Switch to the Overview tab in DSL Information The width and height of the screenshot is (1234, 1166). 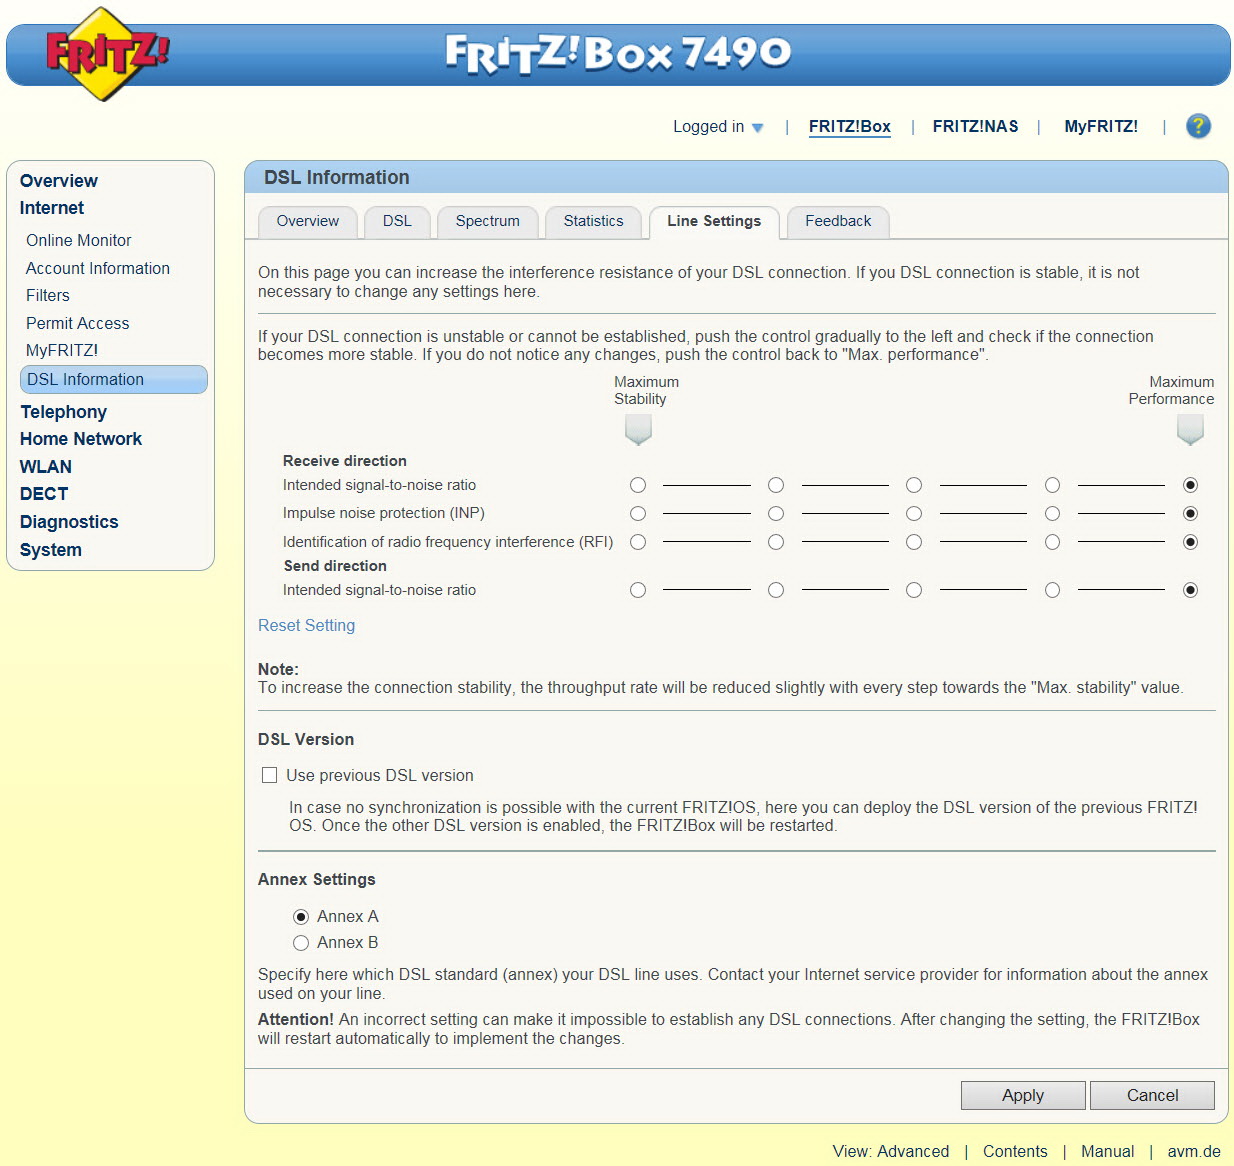pyautogui.click(x=308, y=222)
